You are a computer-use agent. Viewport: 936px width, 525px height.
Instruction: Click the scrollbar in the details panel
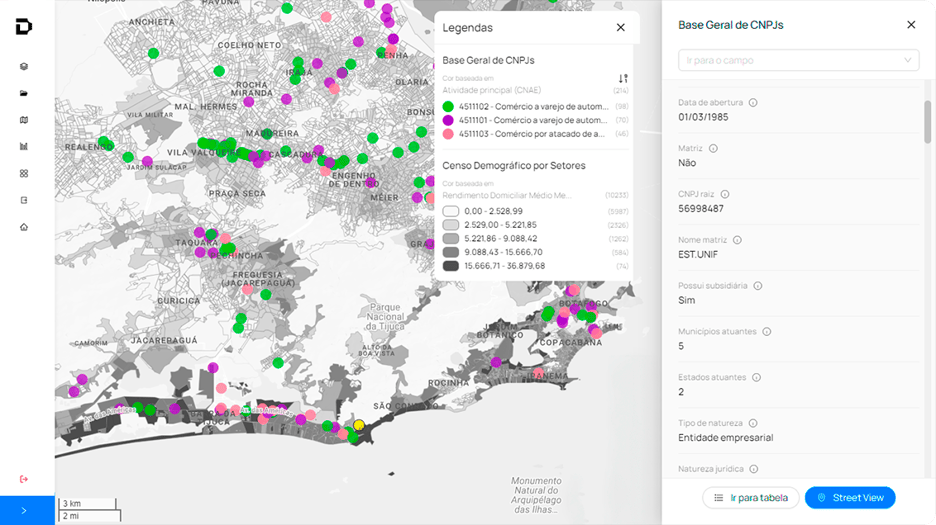coord(928,122)
